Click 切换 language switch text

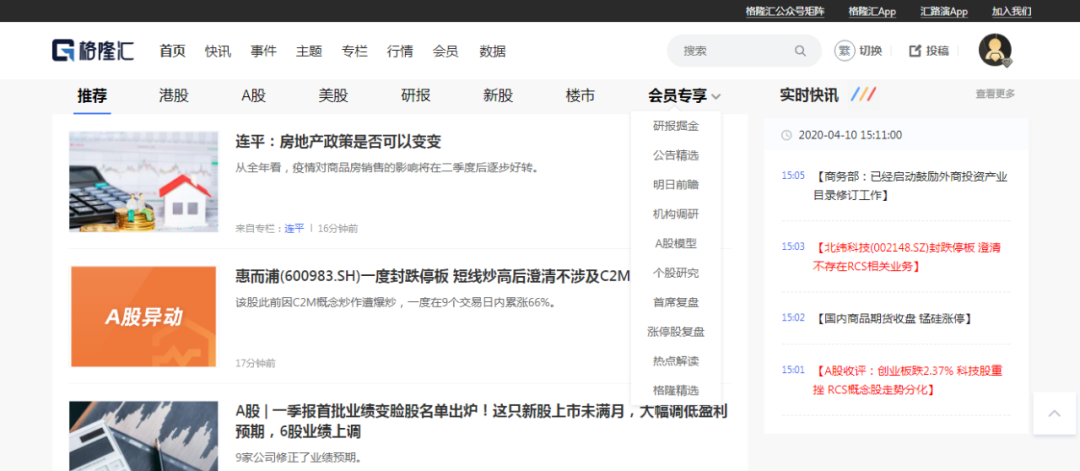[870, 50]
